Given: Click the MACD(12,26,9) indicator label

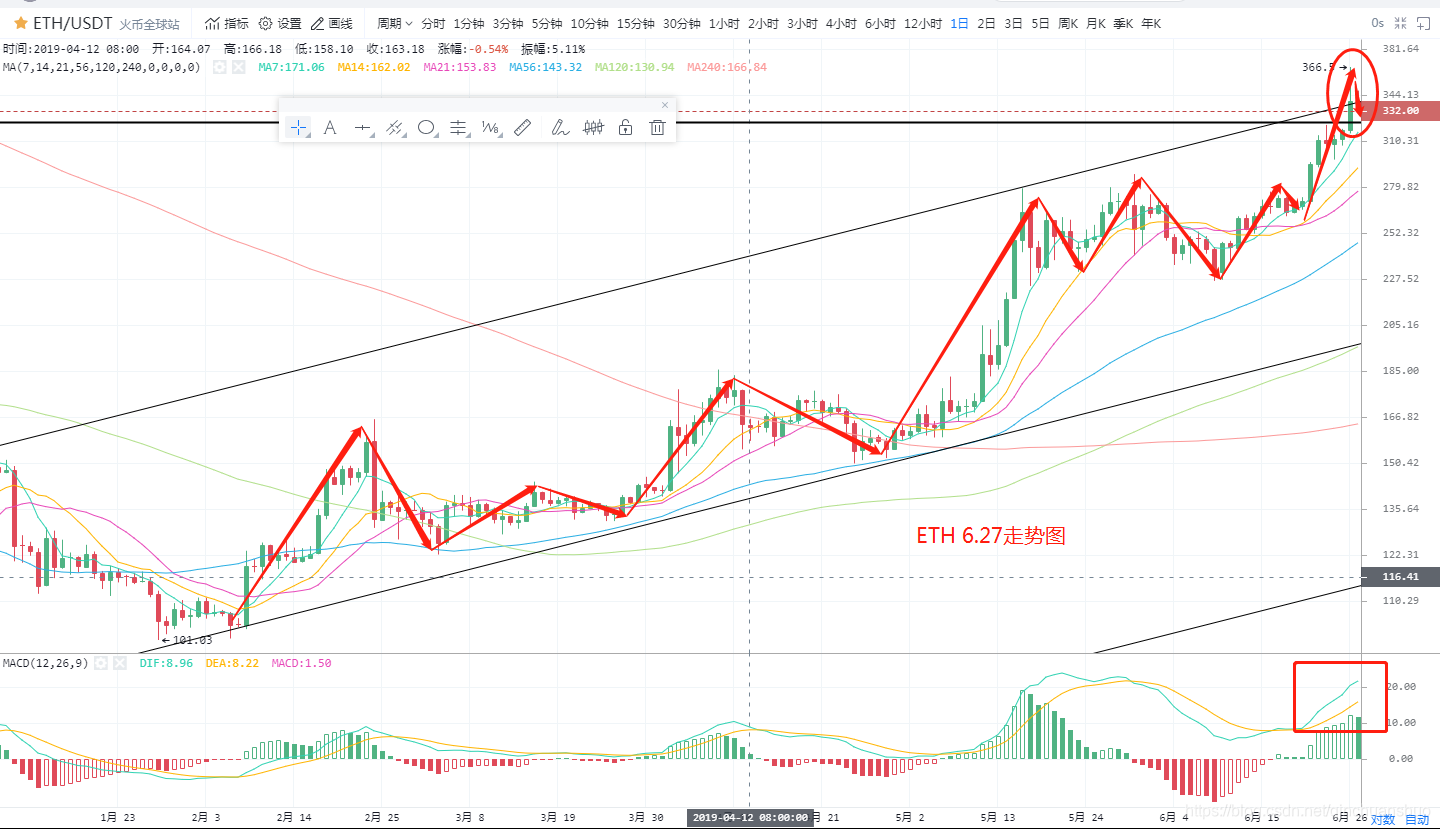Looking at the screenshot, I should [x=45, y=663].
